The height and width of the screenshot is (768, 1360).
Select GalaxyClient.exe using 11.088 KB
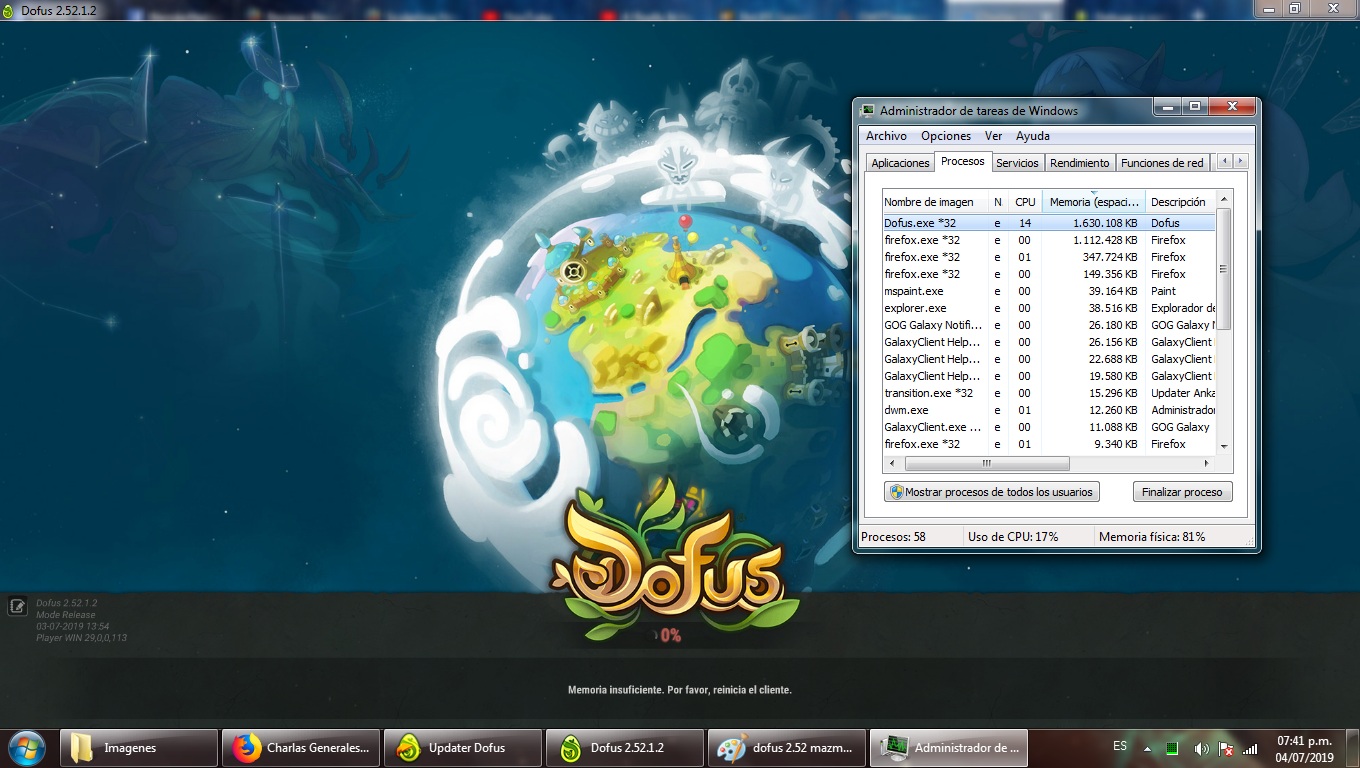tap(1048, 427)
